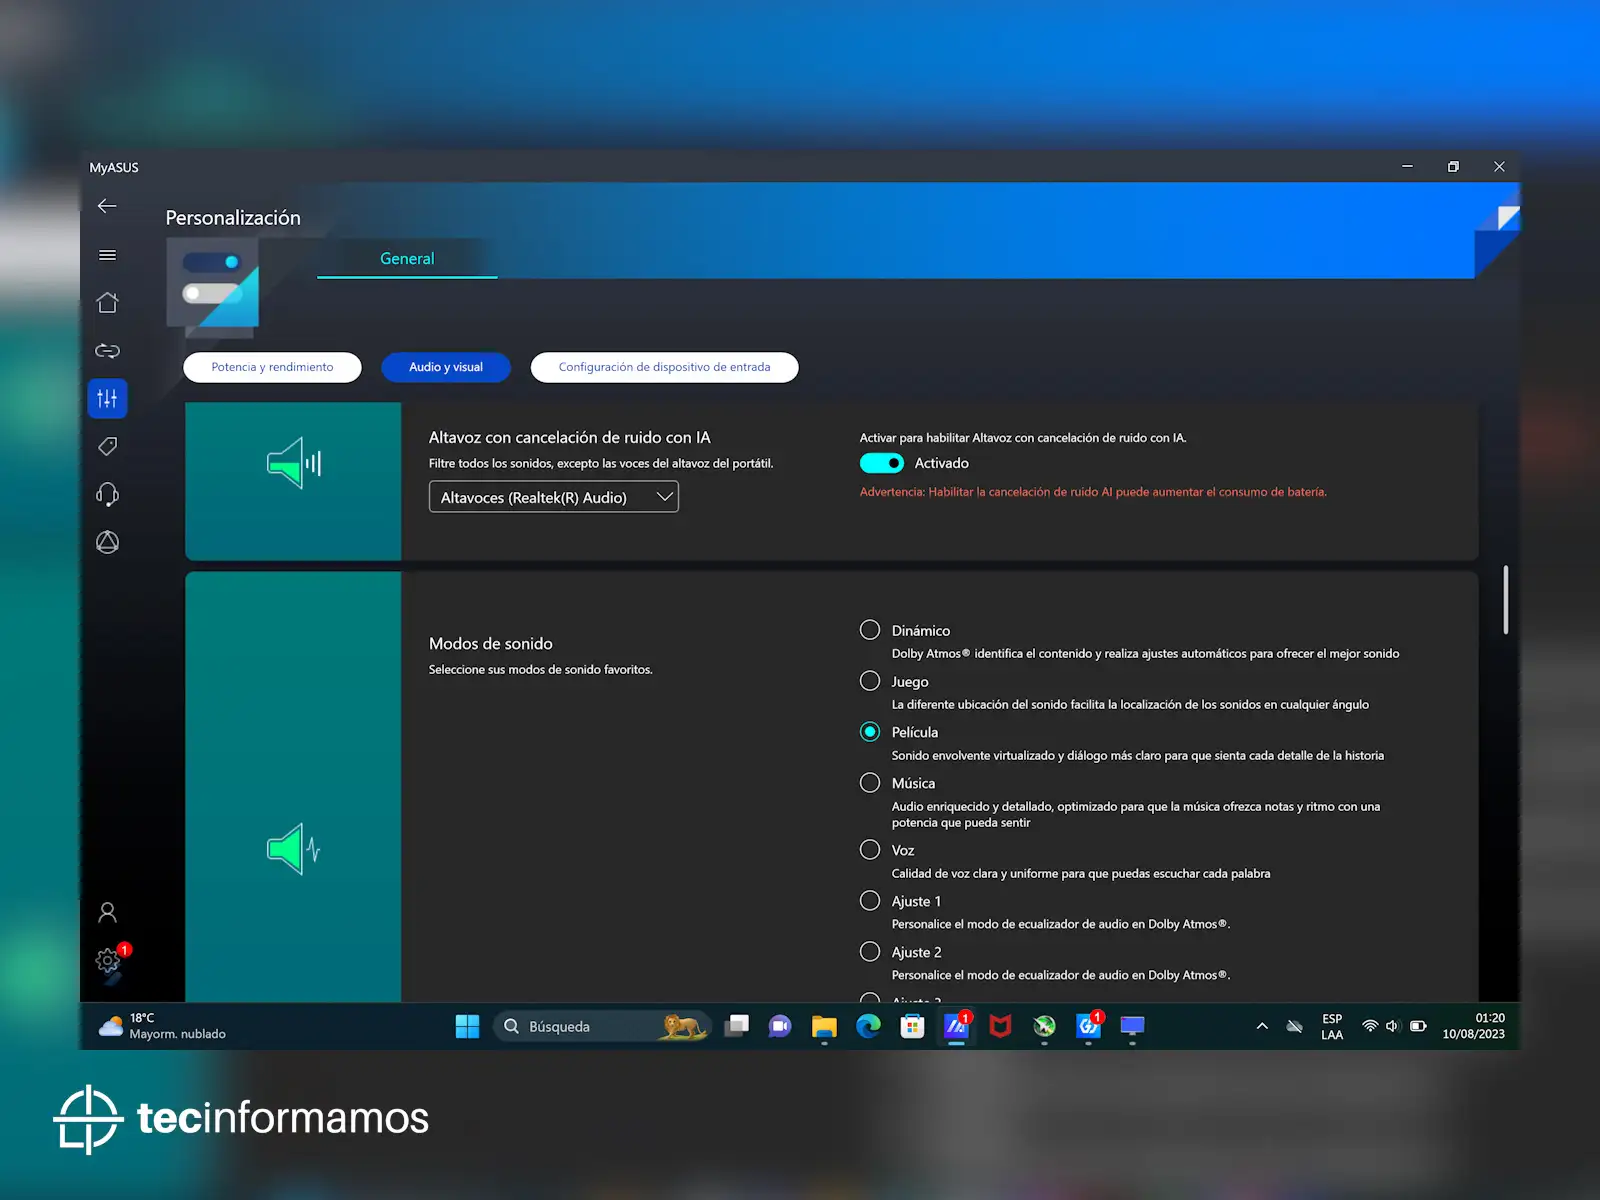Select the Dinámico sound mode
This screenshot has height=1200, width=1600.
click(x=870, y=630)
